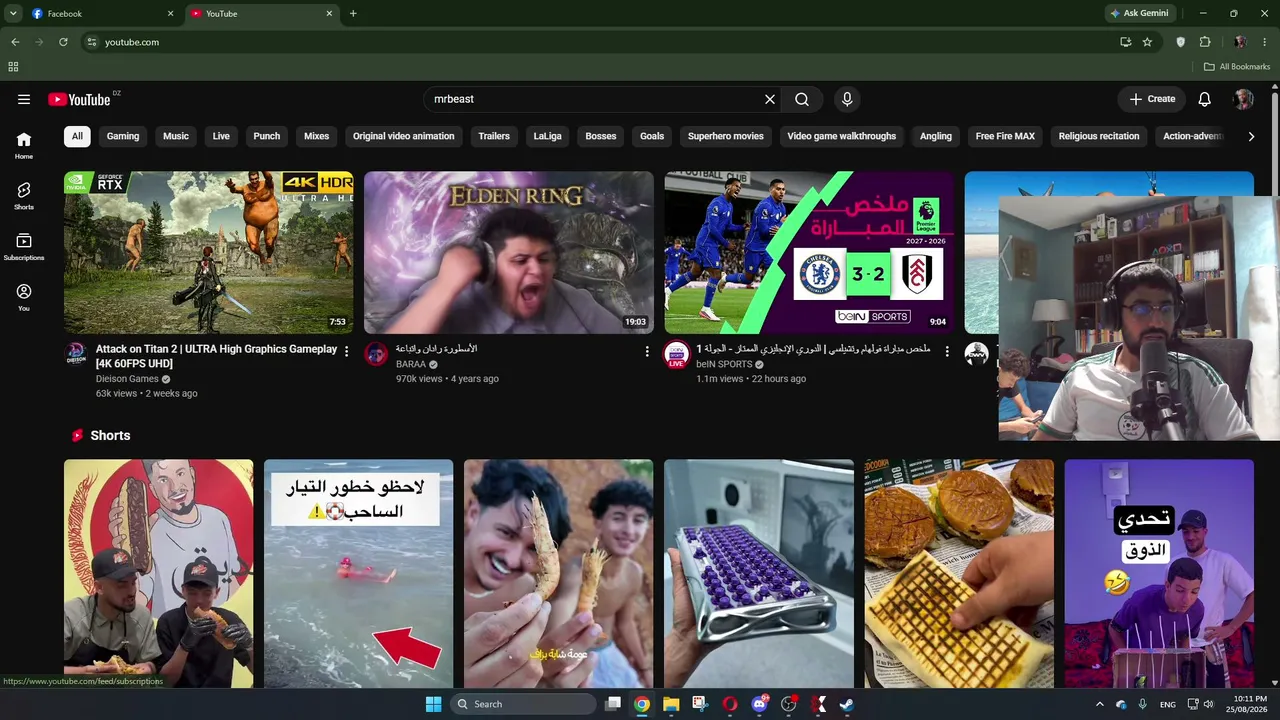
Task: Select the Live filter chip
Action: [x=221, y=136]
